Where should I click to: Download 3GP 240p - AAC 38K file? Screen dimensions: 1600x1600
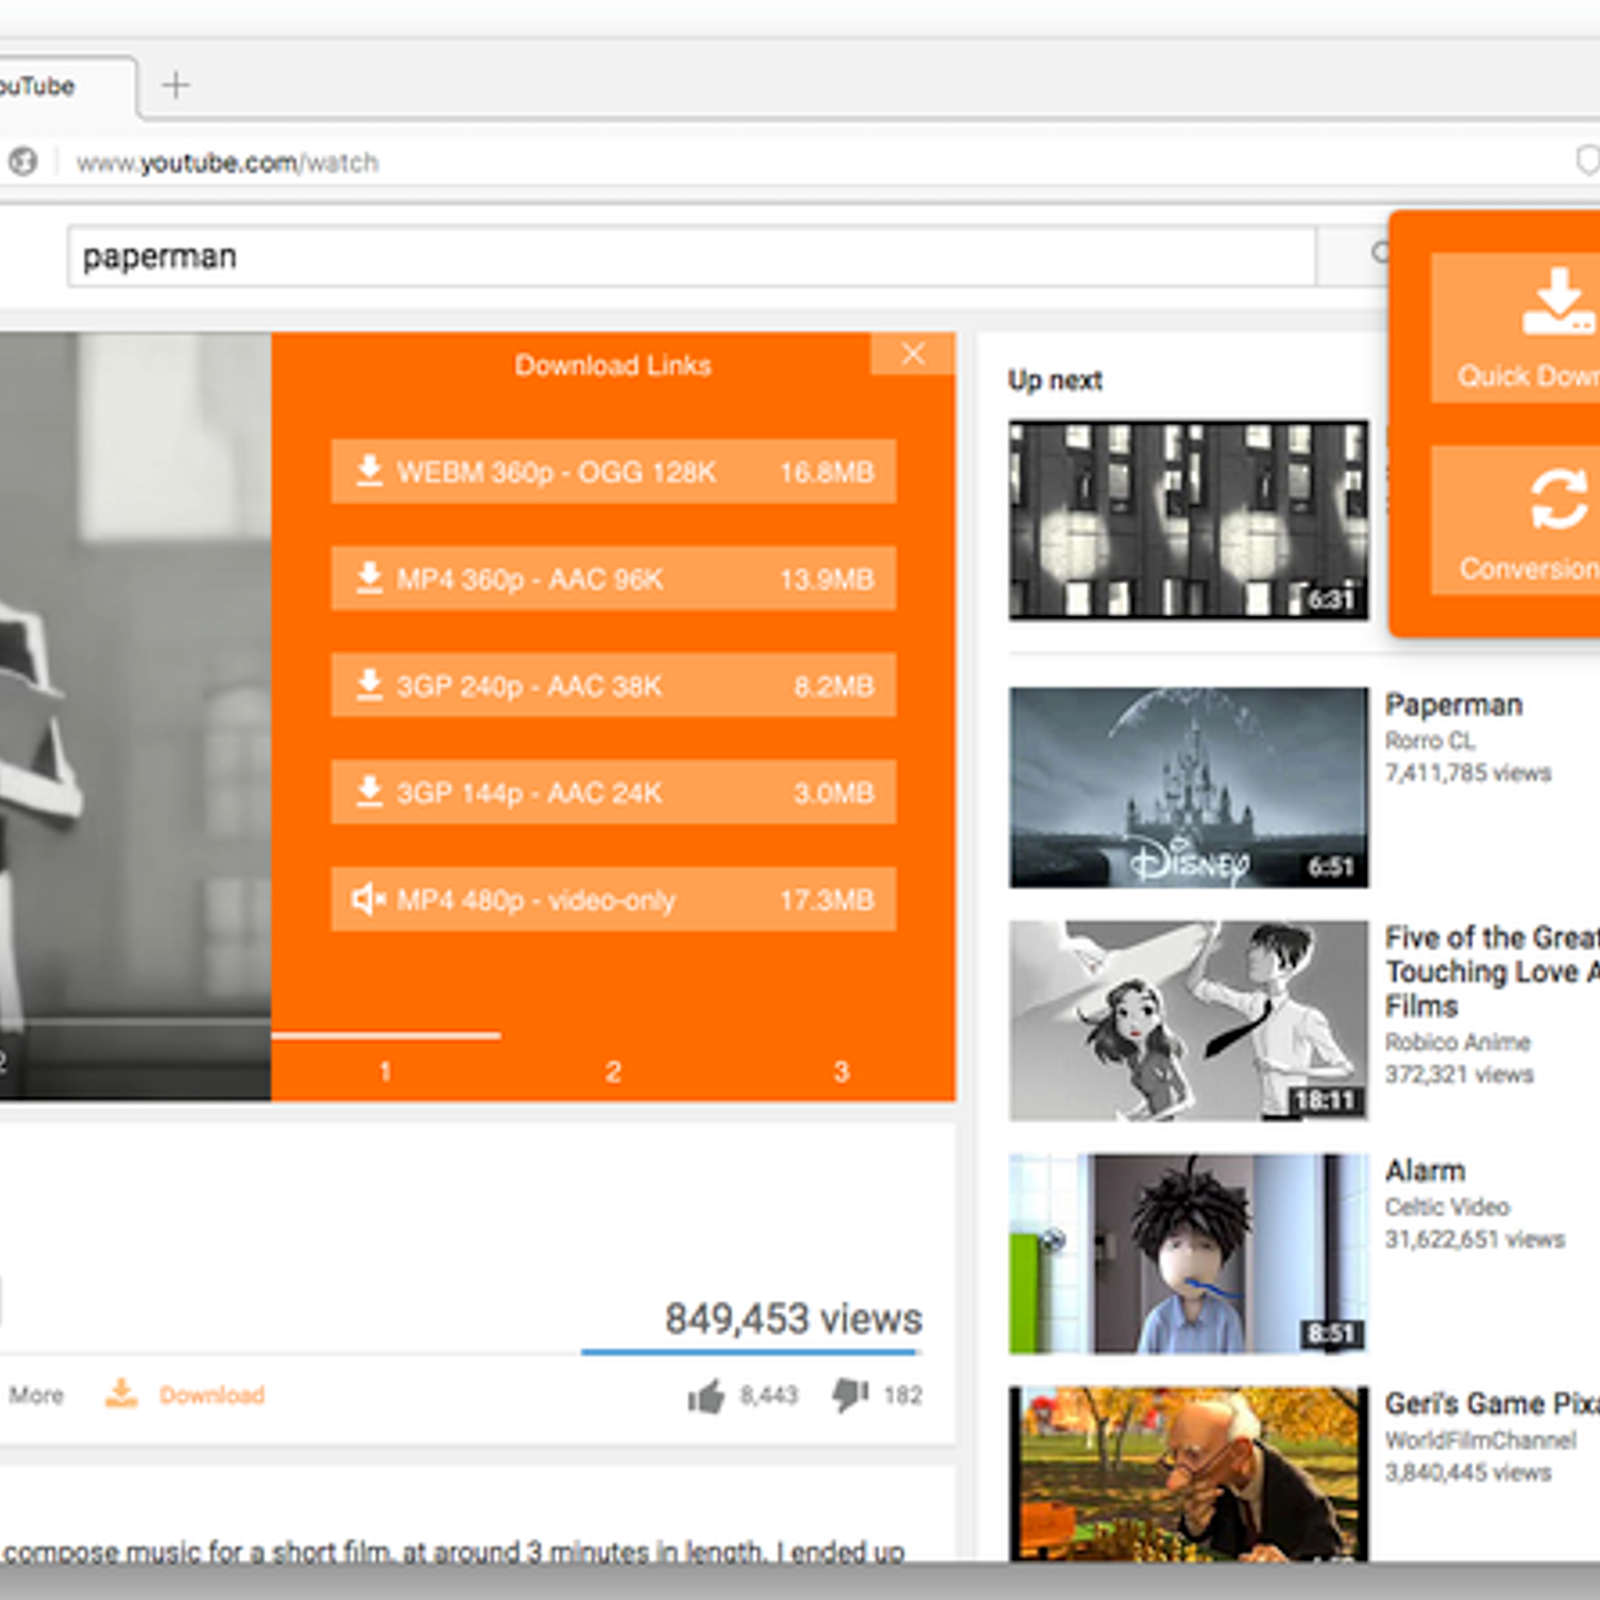tap(613, 685)
